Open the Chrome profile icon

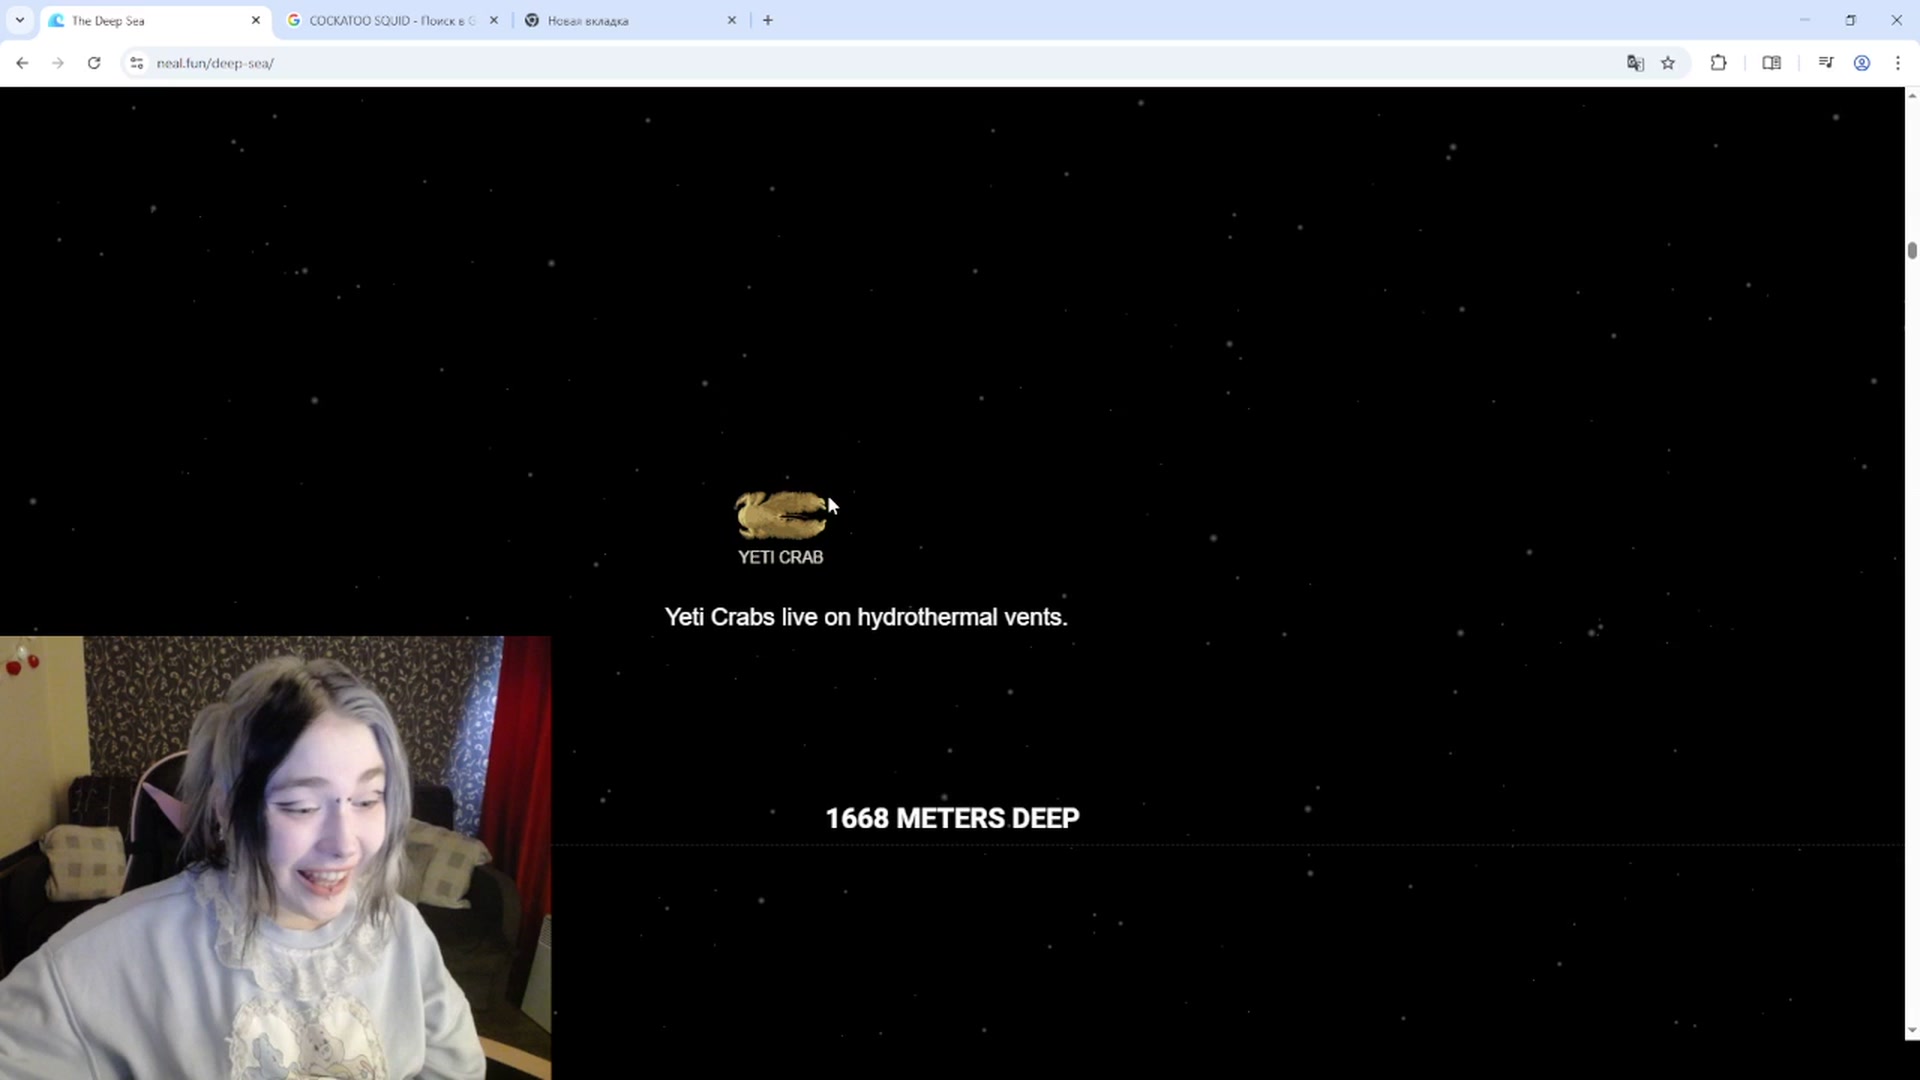point(1862,63)
